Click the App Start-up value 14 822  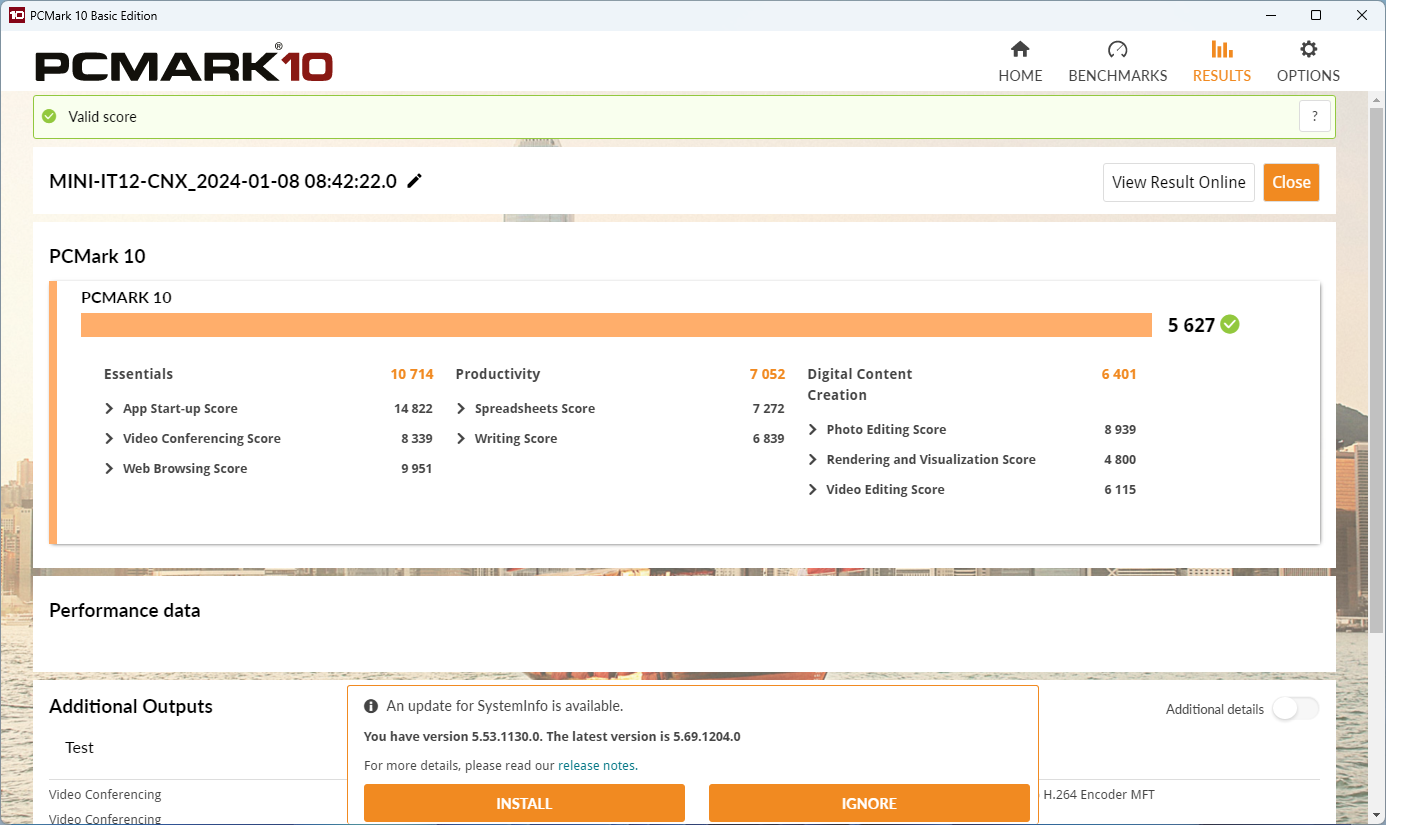[413, 409]
